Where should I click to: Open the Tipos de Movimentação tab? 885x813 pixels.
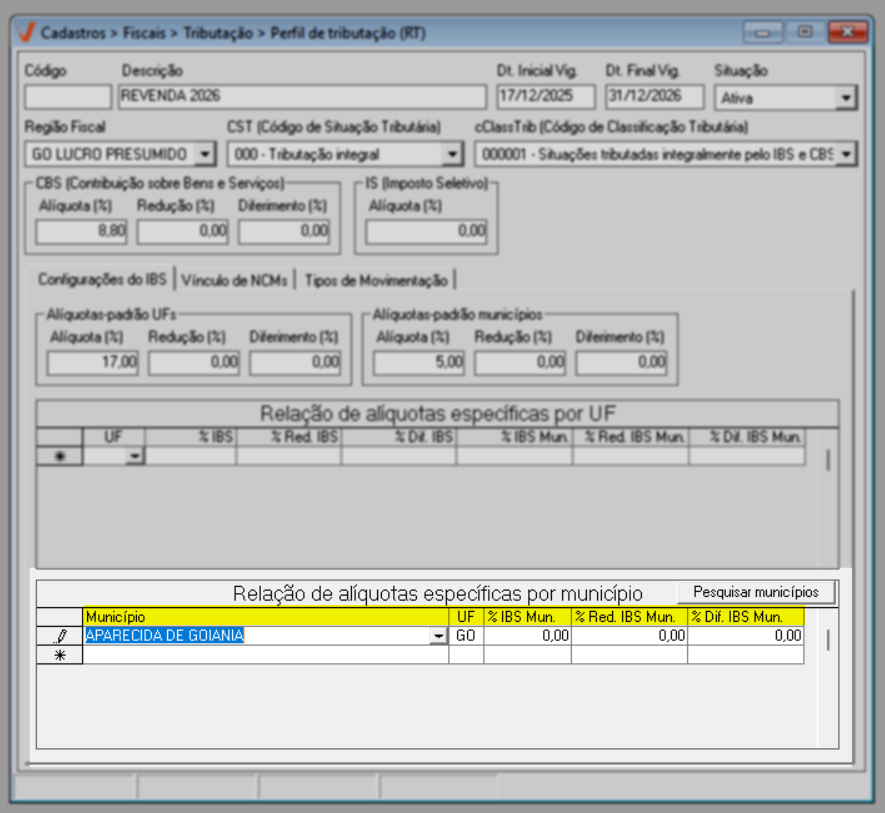coord(377,279)
